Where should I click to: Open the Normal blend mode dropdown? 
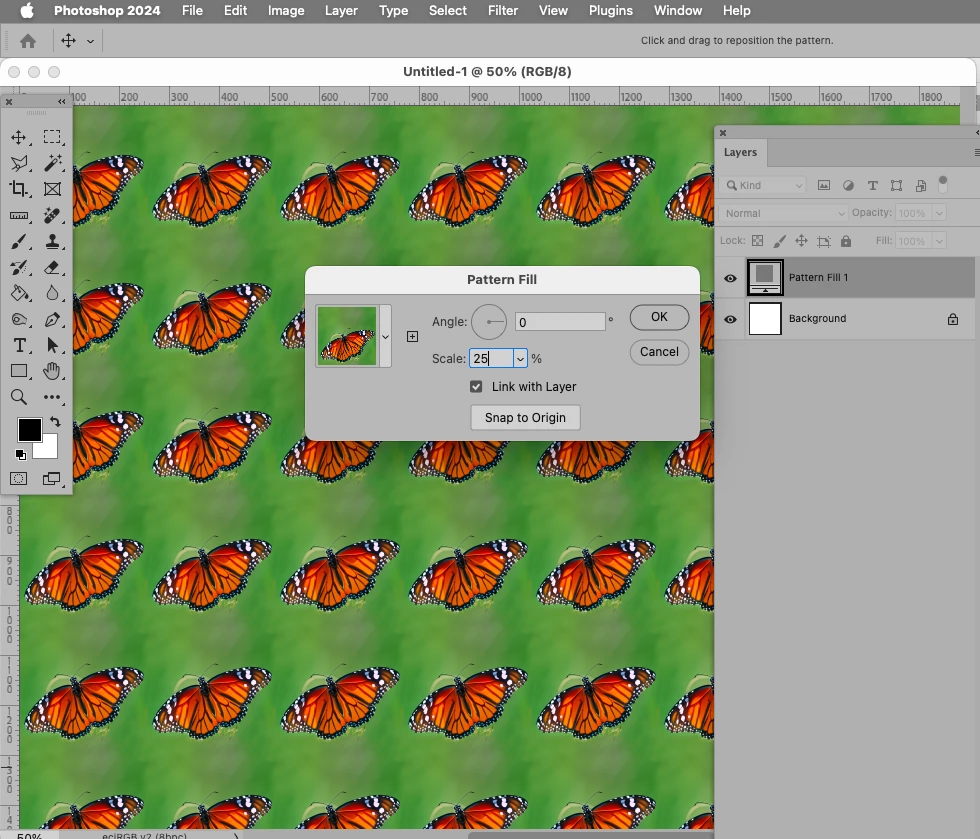[x=783, y=213]
